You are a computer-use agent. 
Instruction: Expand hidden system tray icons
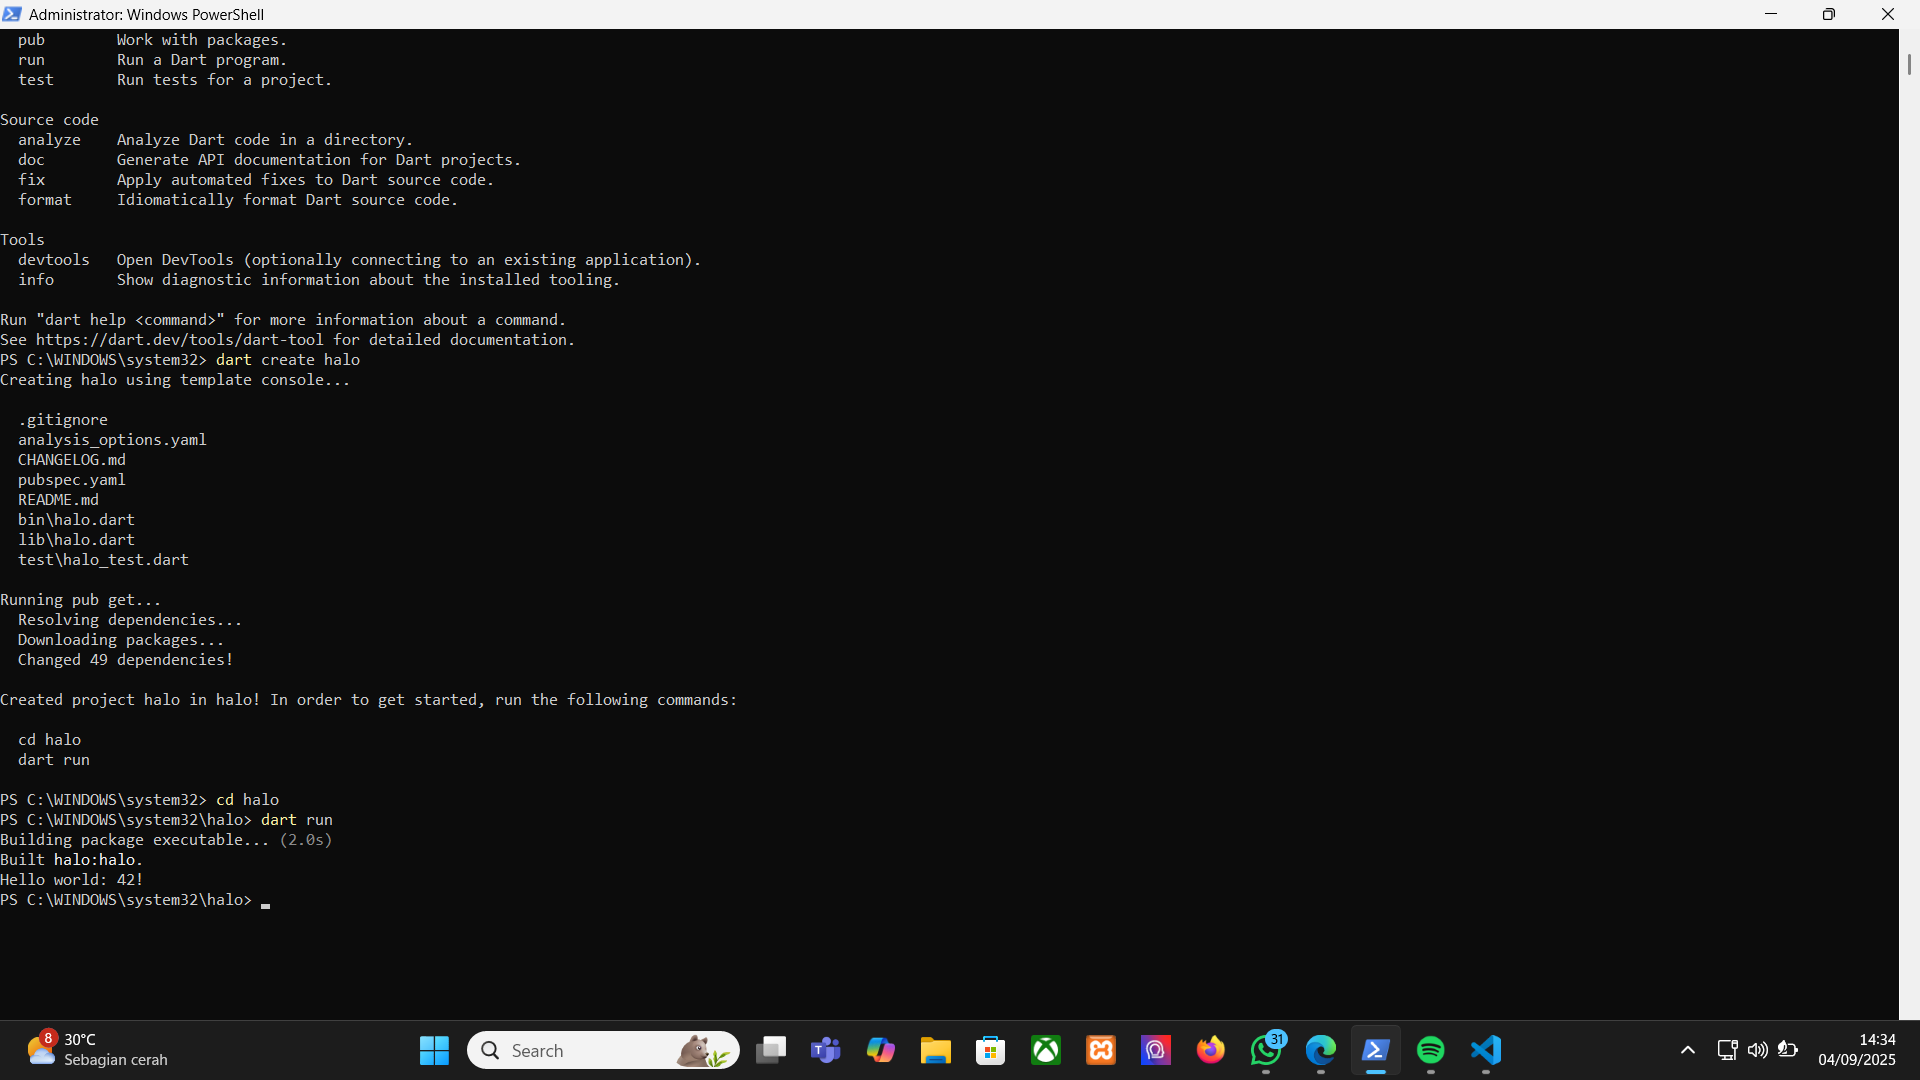coord(1688,1050)
